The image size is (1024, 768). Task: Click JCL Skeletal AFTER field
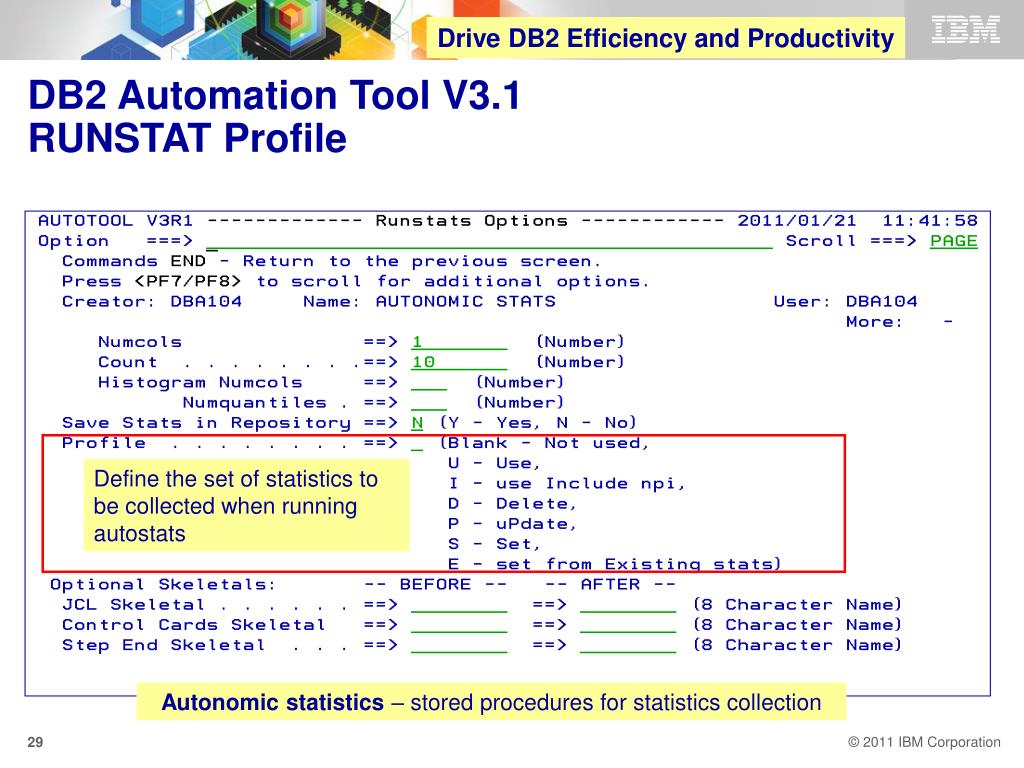(628, 605)
